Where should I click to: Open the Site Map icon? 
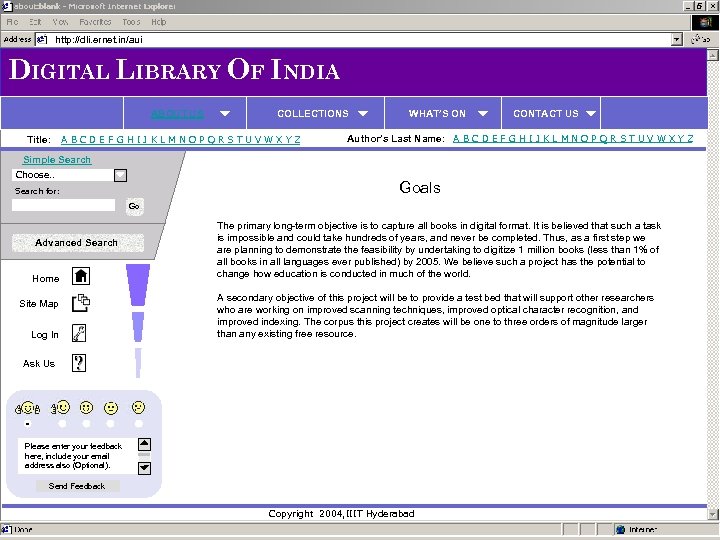(x=81, y=303)
